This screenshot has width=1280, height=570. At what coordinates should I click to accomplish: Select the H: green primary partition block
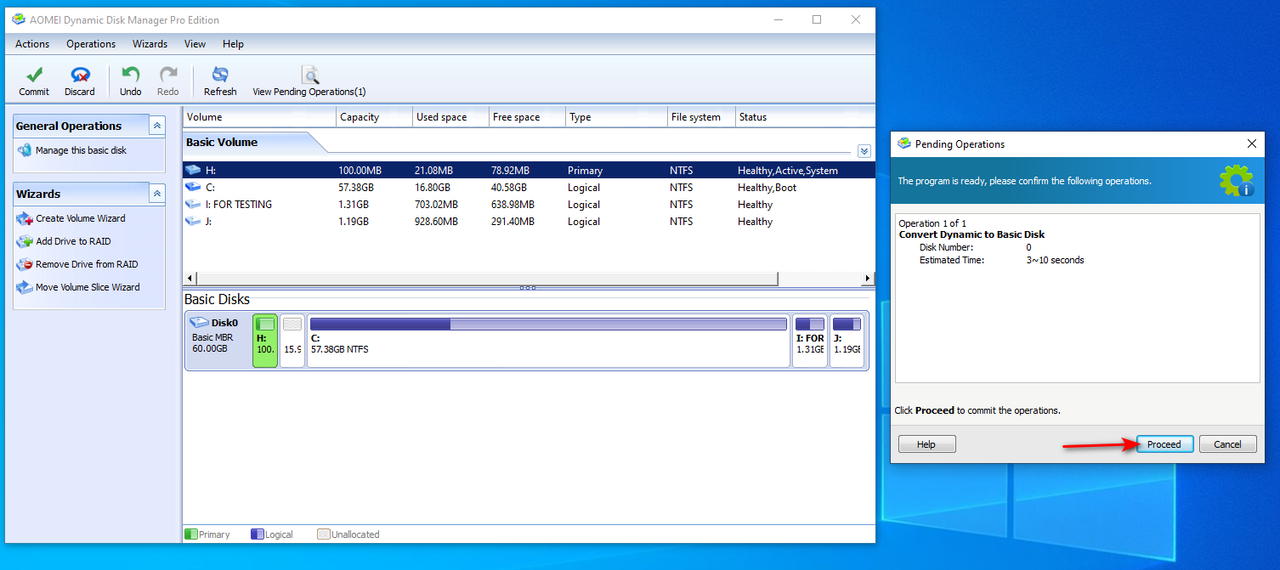point(265,340)
